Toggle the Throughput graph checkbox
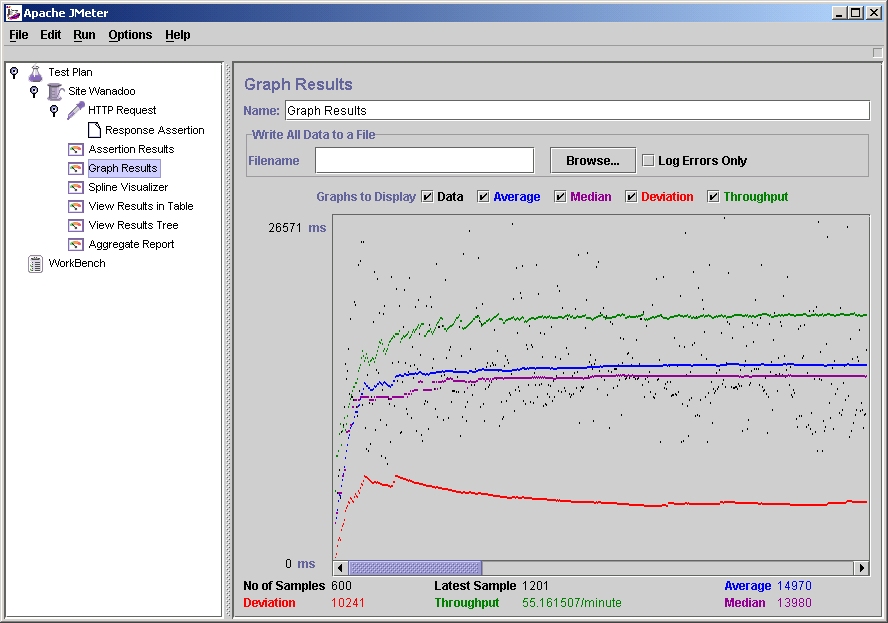 pyautogui.click(x=714, y=197)
